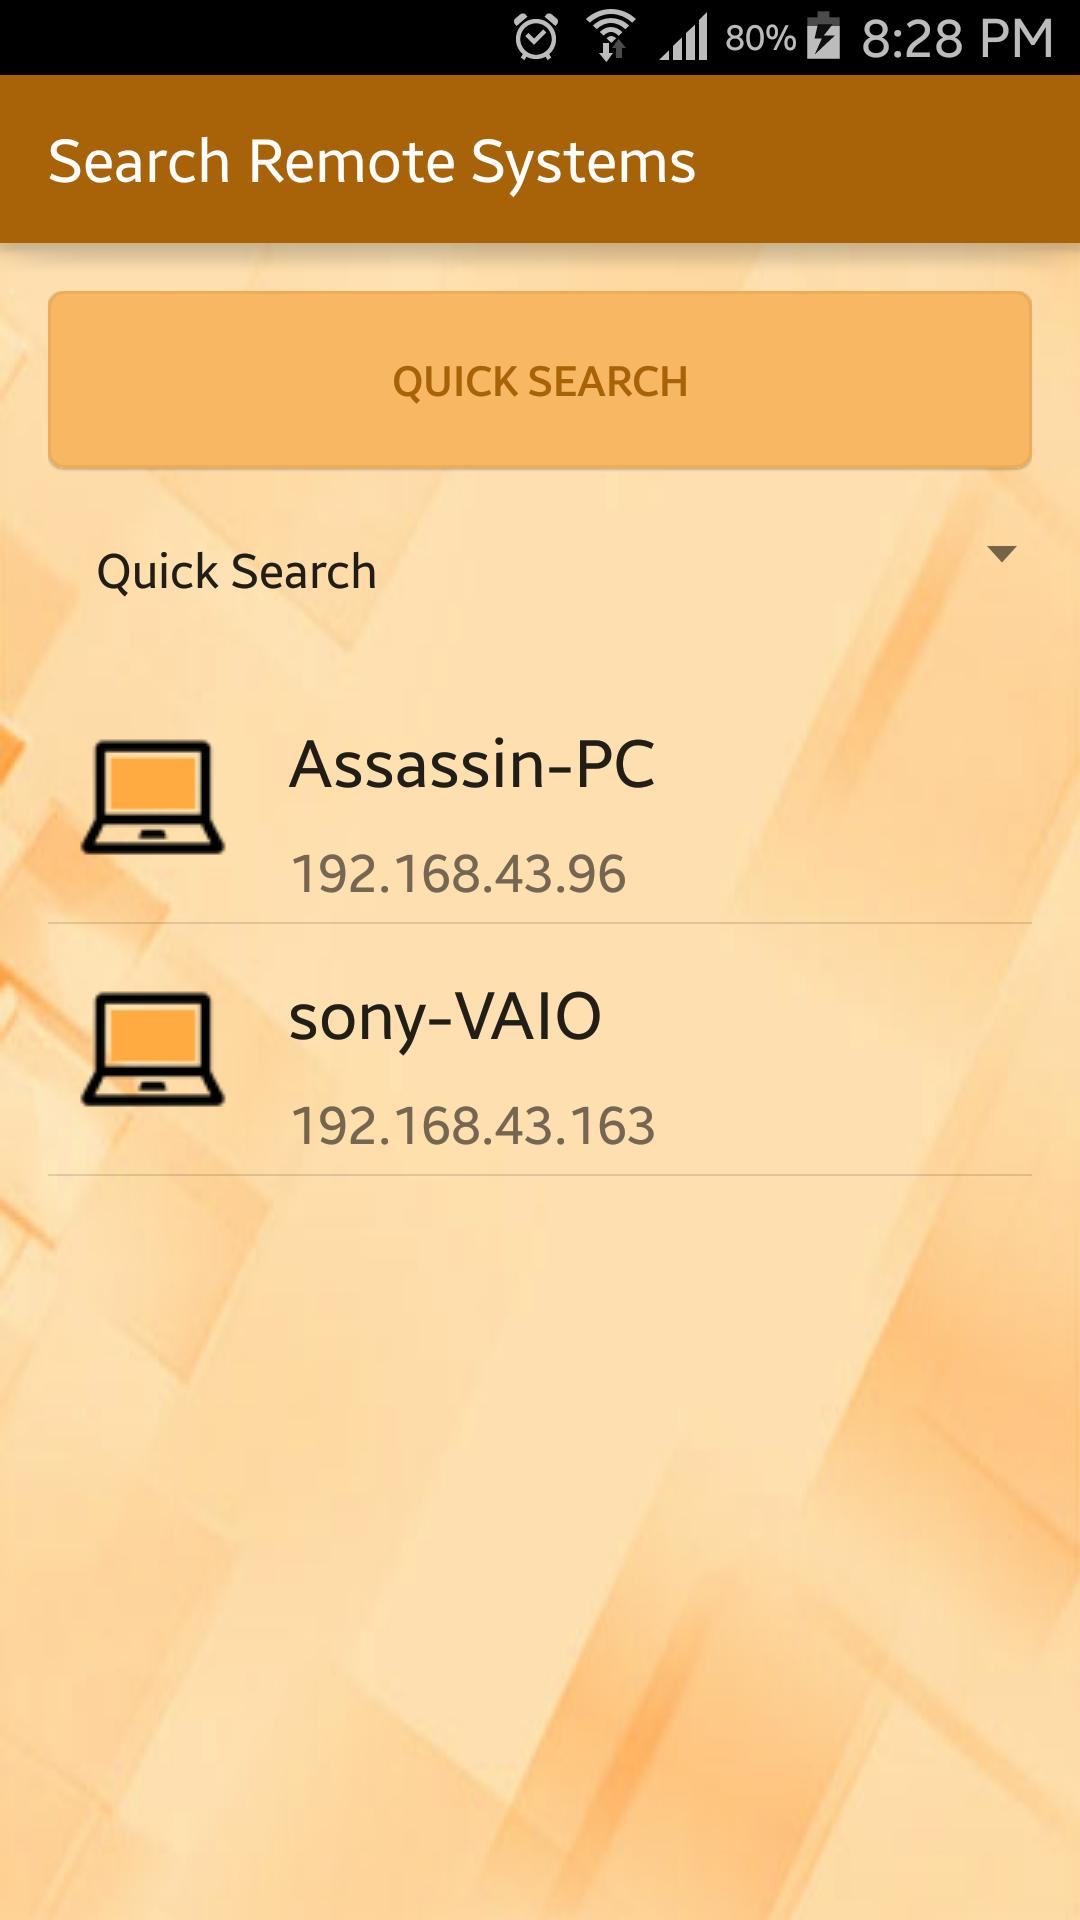Tap the IP address 192.168.43.163
Screen dimensions: 1080x1920
click(472, 1126)
